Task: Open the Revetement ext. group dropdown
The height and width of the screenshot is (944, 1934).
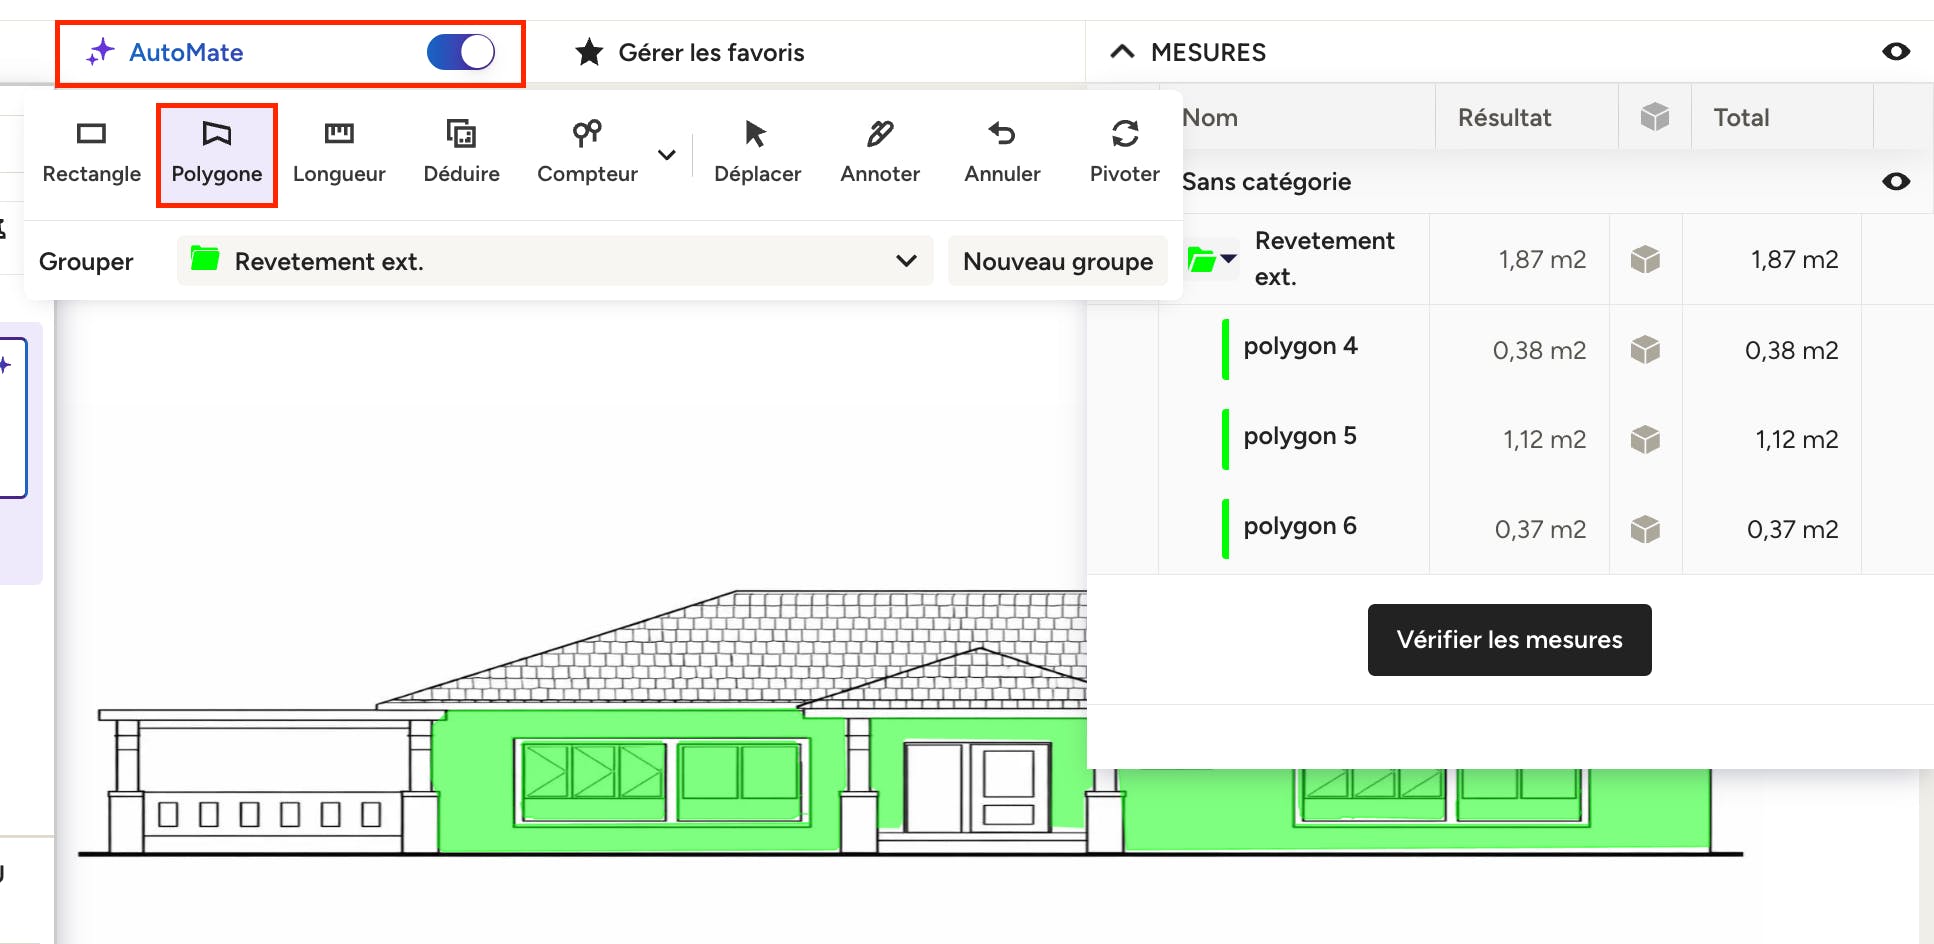Action: 554,261
